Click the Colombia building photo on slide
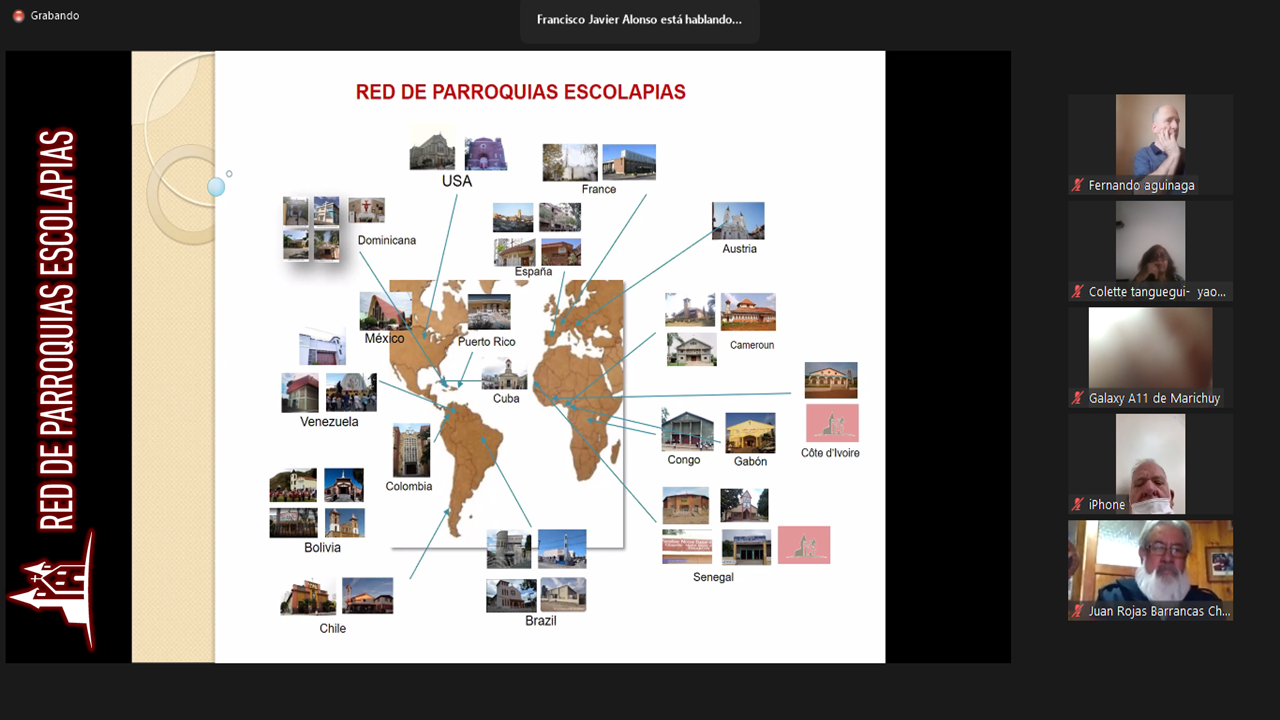This screenshot has width=1280, height=720. tap(411, 450)
